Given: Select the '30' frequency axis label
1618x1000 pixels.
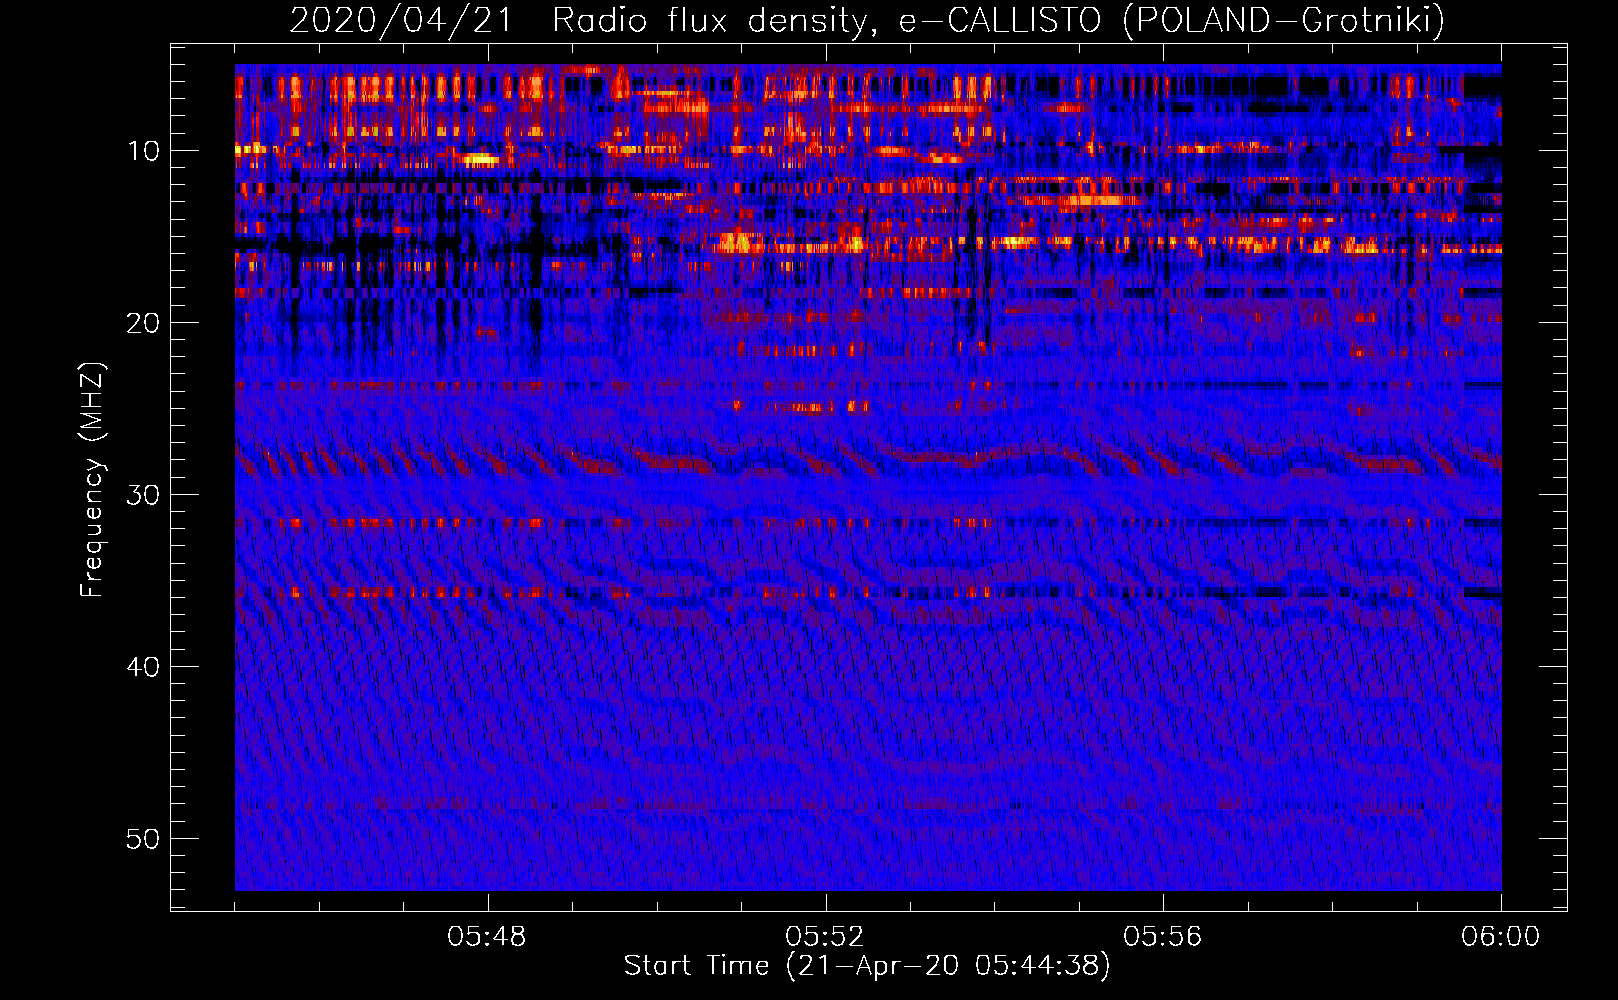Looking at the screenshot, I should click(144, 495).
